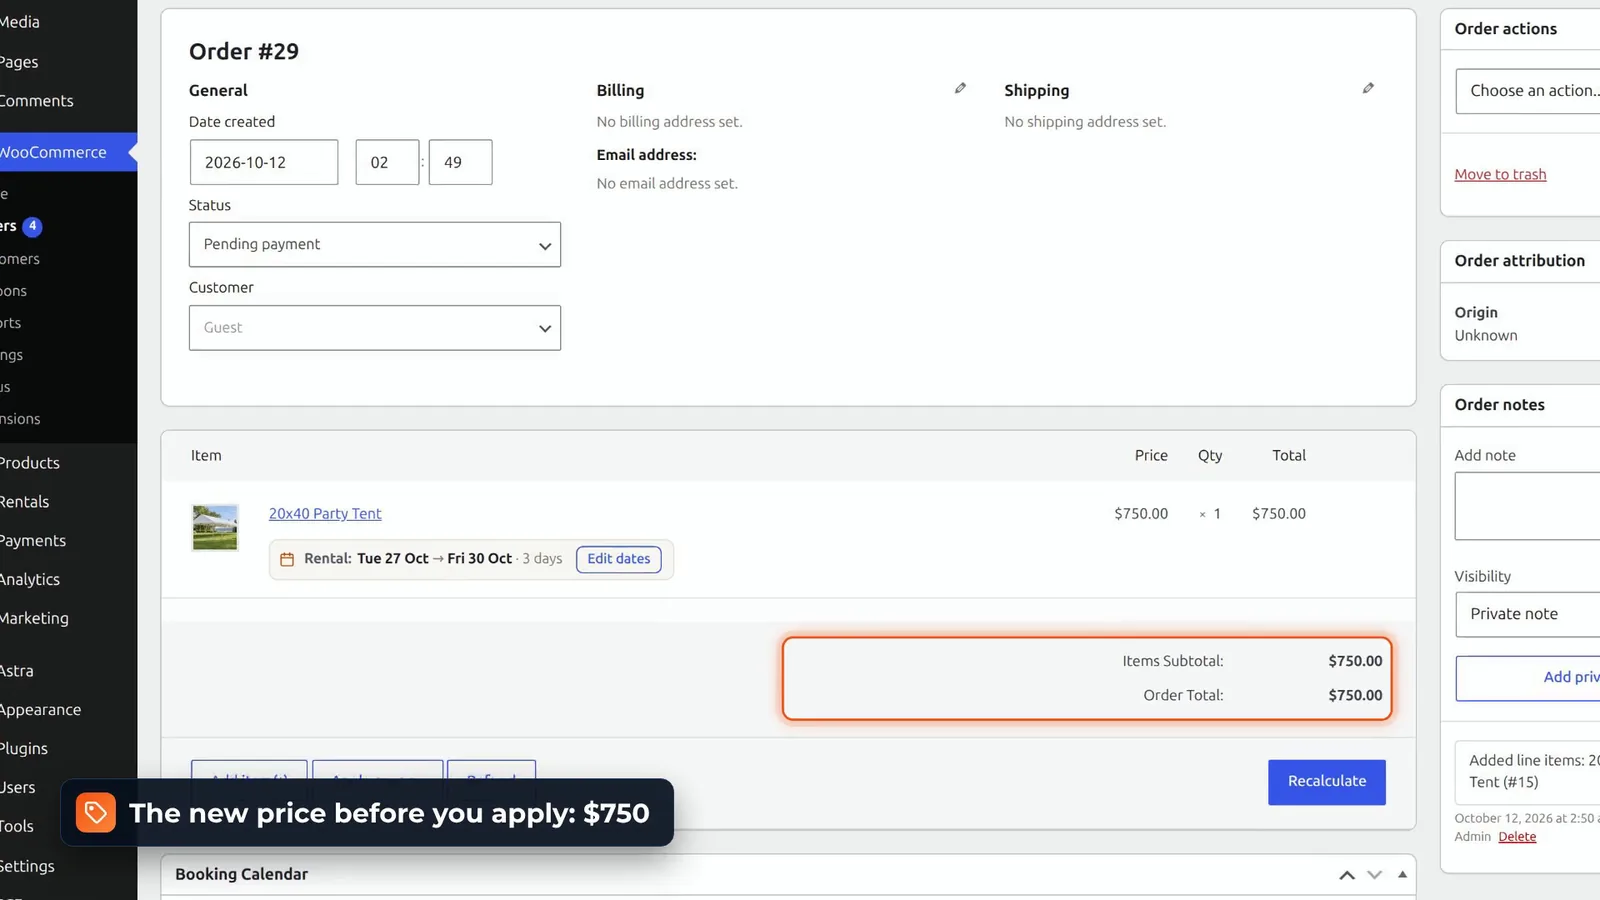Click the date created field 2026-10-12
Image resolution: width=1600 pixels, height=900 pixels.
[264, 162]
